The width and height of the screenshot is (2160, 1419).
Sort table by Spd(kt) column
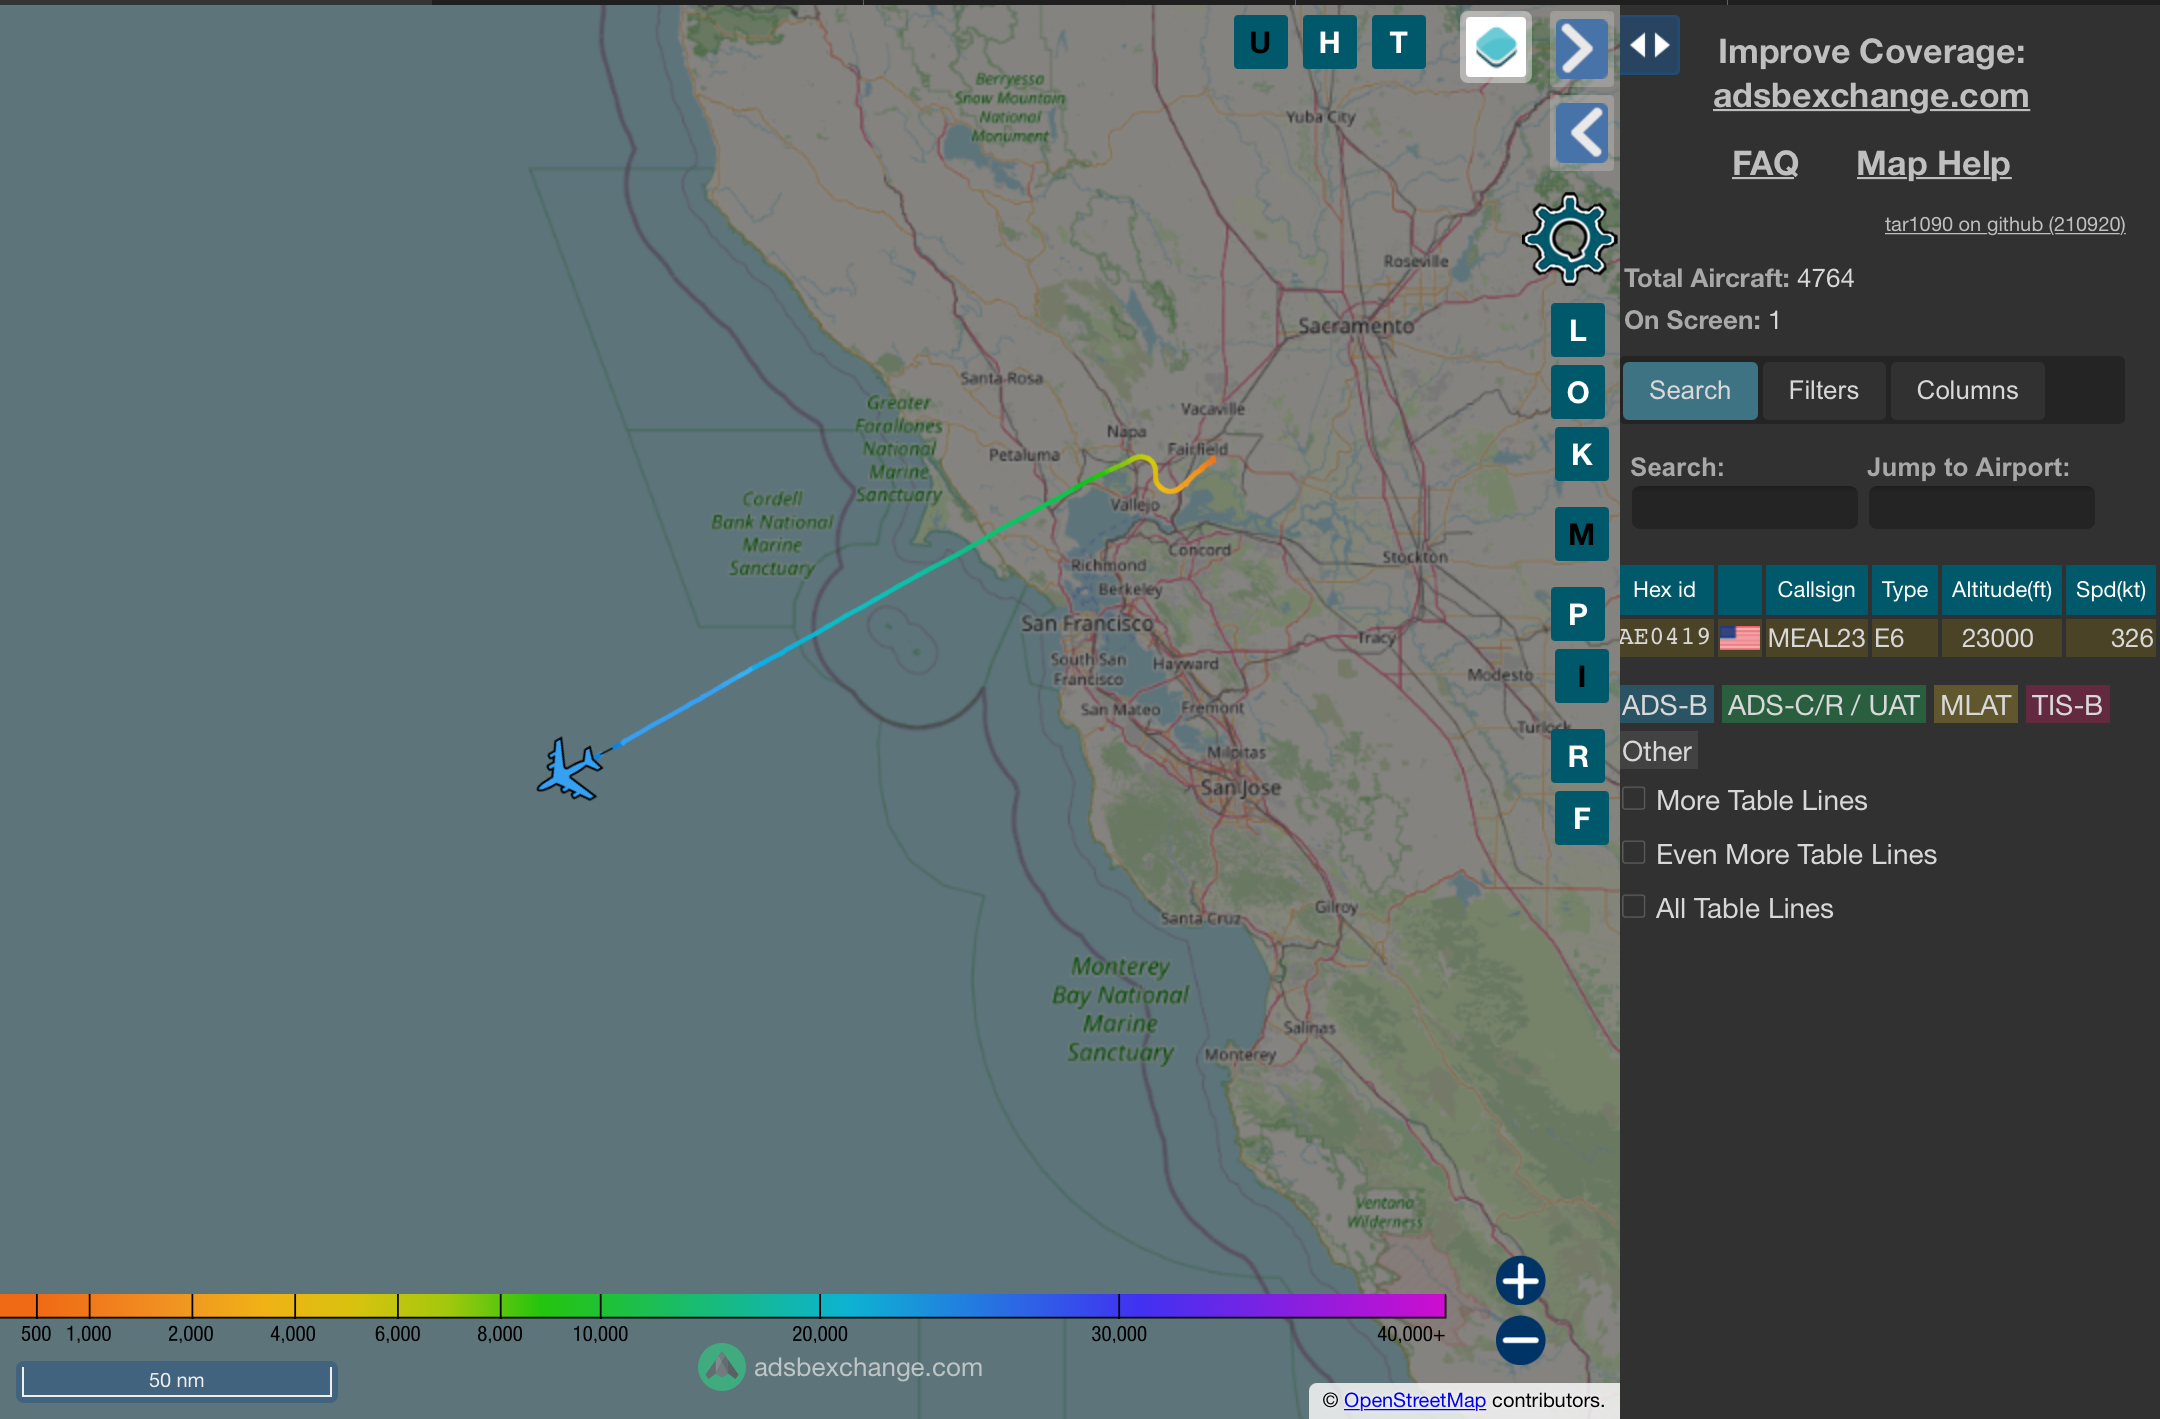2110,590
